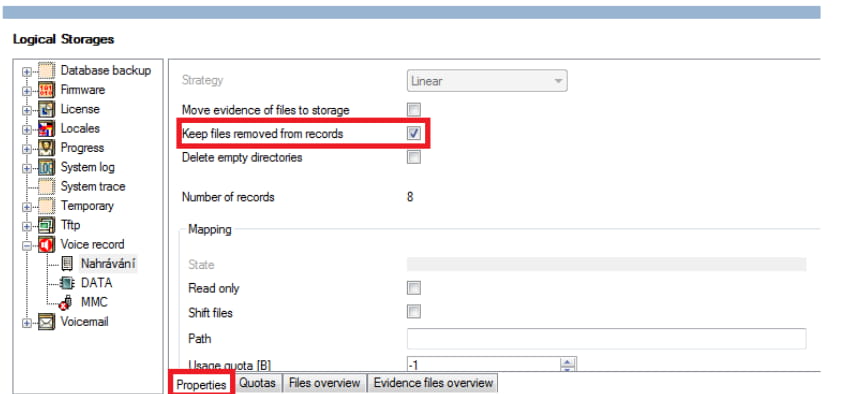Screen dimensions: 849x394
Task: Tick the Read only checkbox
Action: (414, 288)
